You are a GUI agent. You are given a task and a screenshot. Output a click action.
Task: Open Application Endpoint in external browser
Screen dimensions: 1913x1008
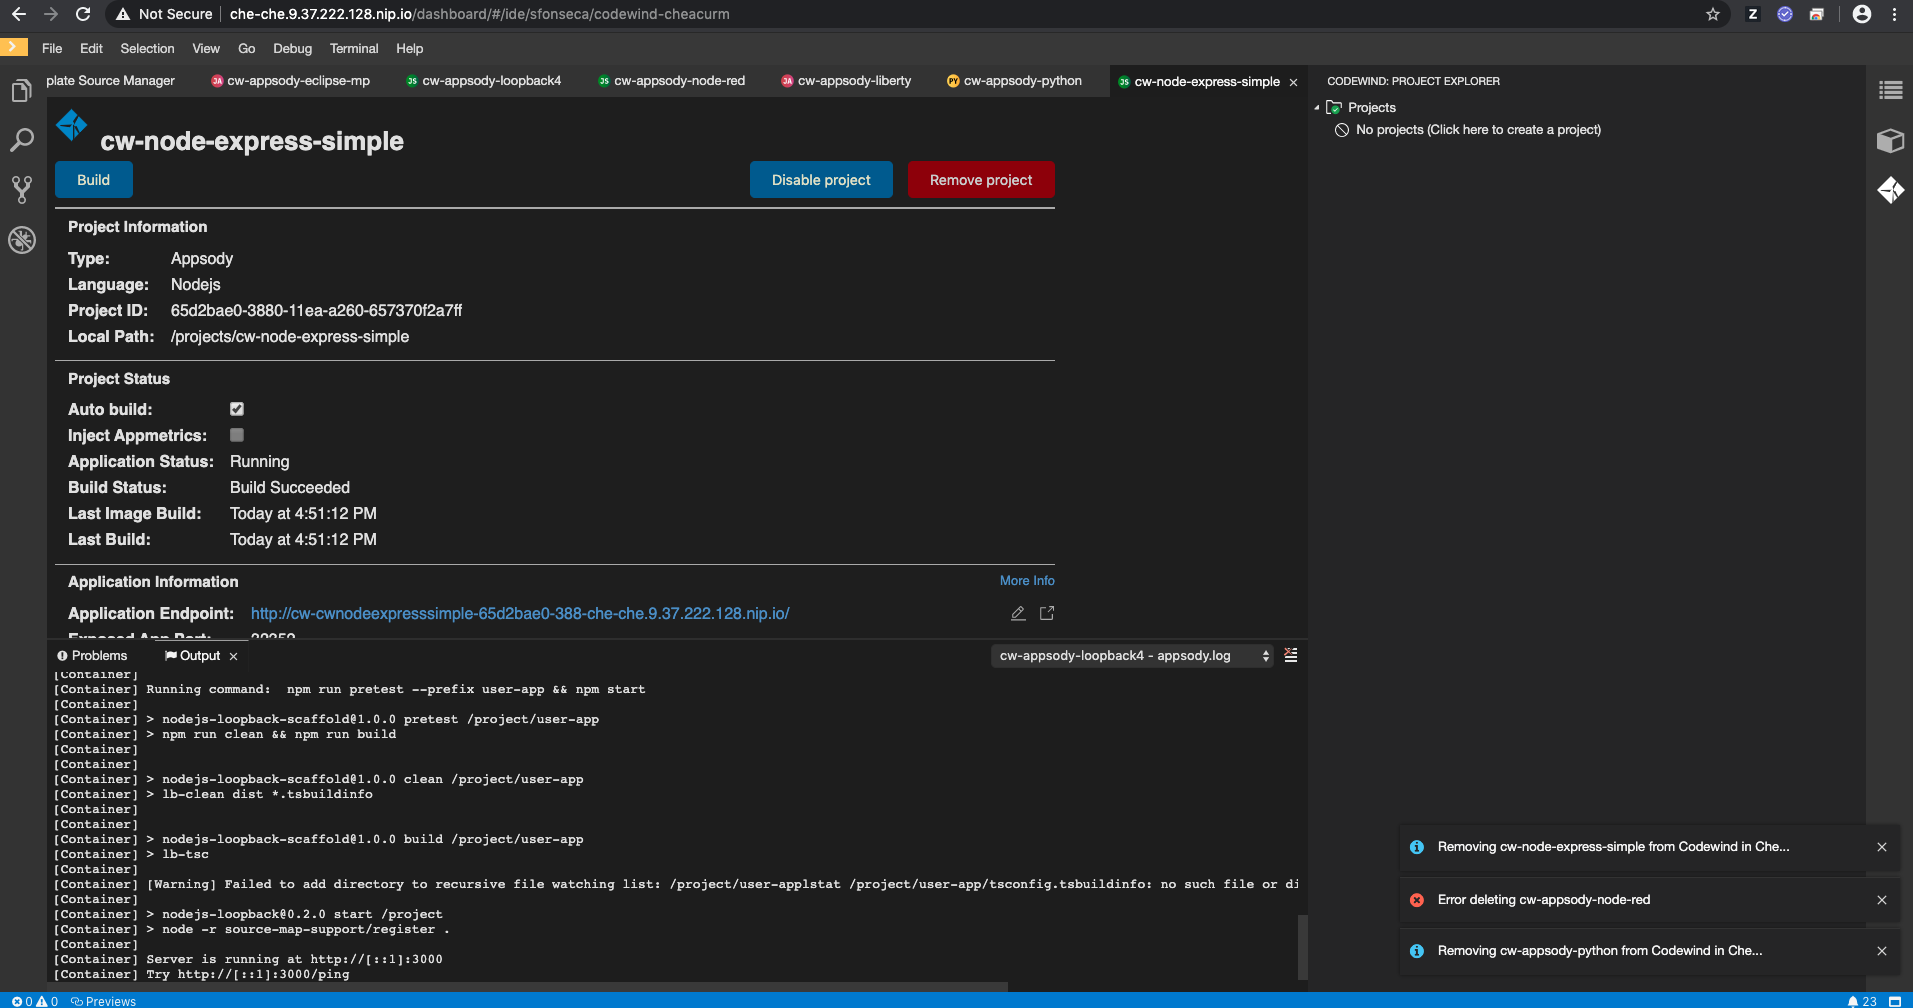click(1047, 612)
